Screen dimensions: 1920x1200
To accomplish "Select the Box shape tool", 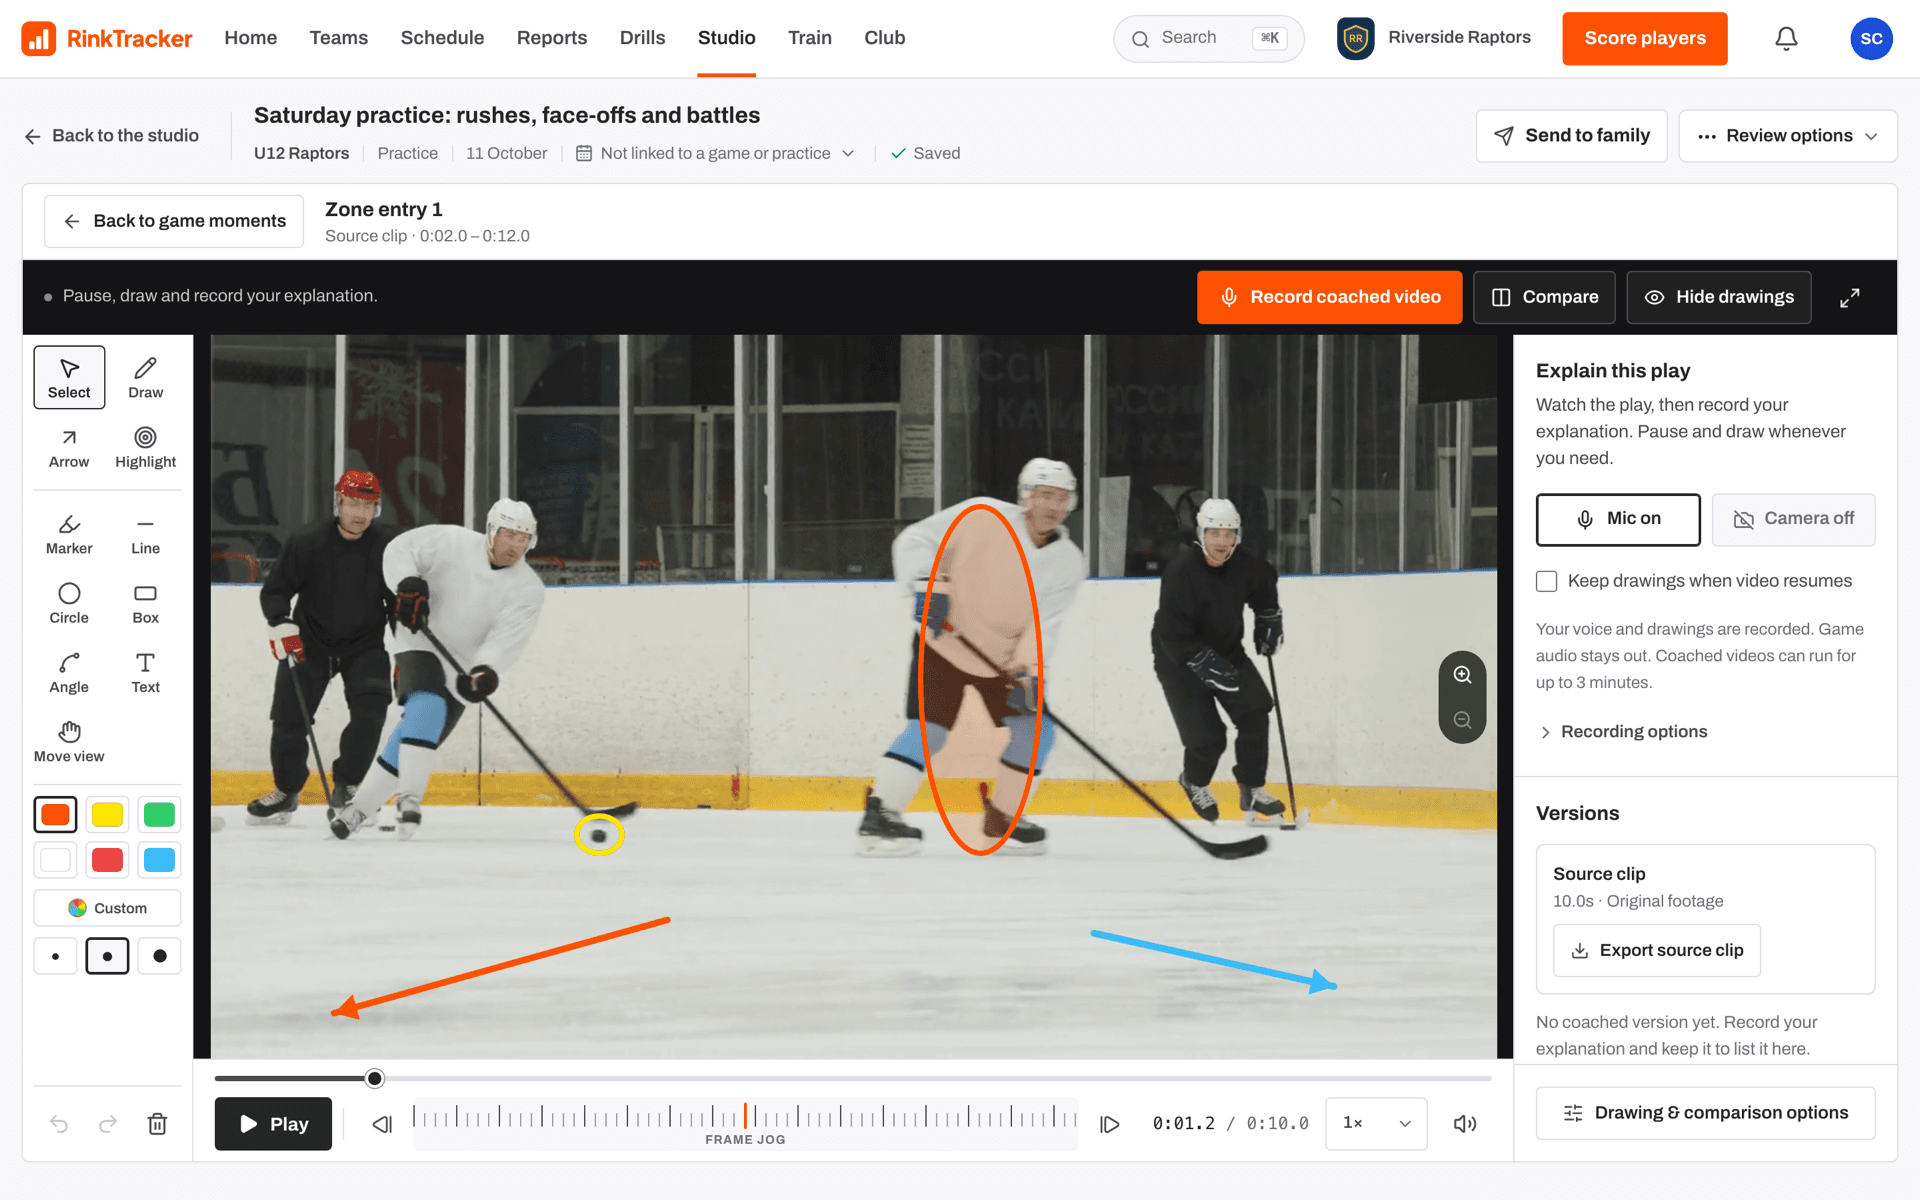I will click(x=145, y=603).
